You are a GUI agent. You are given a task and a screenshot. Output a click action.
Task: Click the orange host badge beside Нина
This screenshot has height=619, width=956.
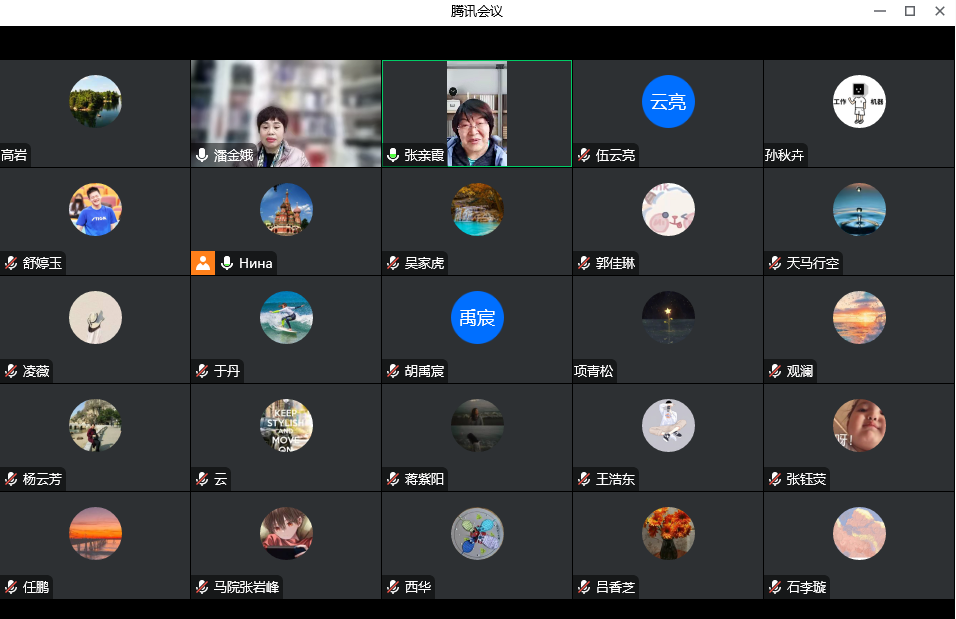click(x=203, y=263)
